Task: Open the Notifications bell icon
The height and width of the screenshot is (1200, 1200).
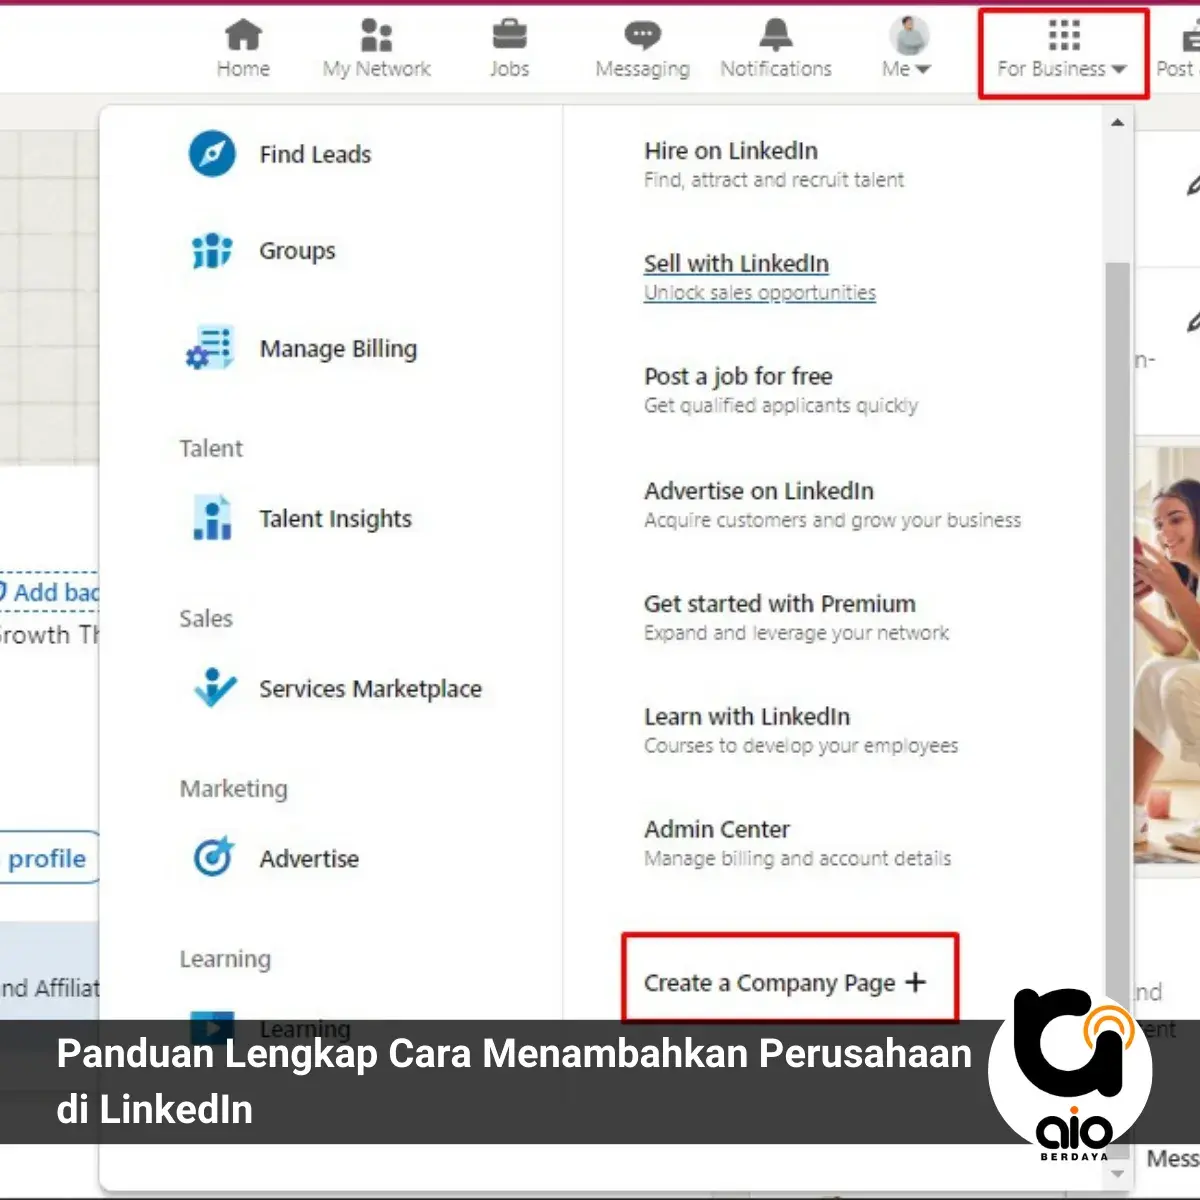Action: point(776,35)
